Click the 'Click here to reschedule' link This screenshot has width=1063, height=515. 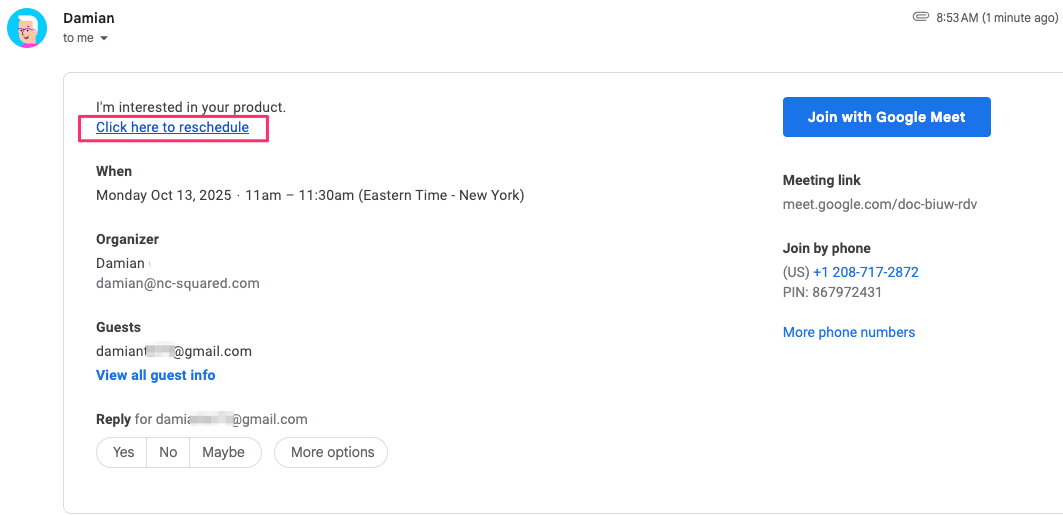(172, 127)
